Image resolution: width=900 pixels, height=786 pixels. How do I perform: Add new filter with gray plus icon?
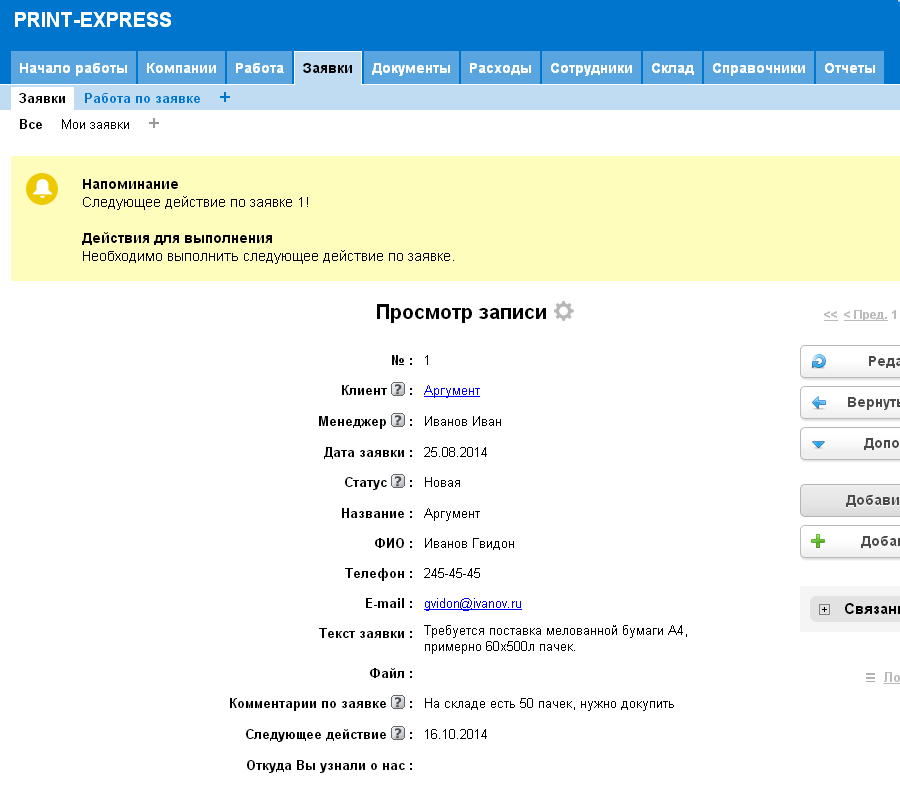click(x=154, y=124)
